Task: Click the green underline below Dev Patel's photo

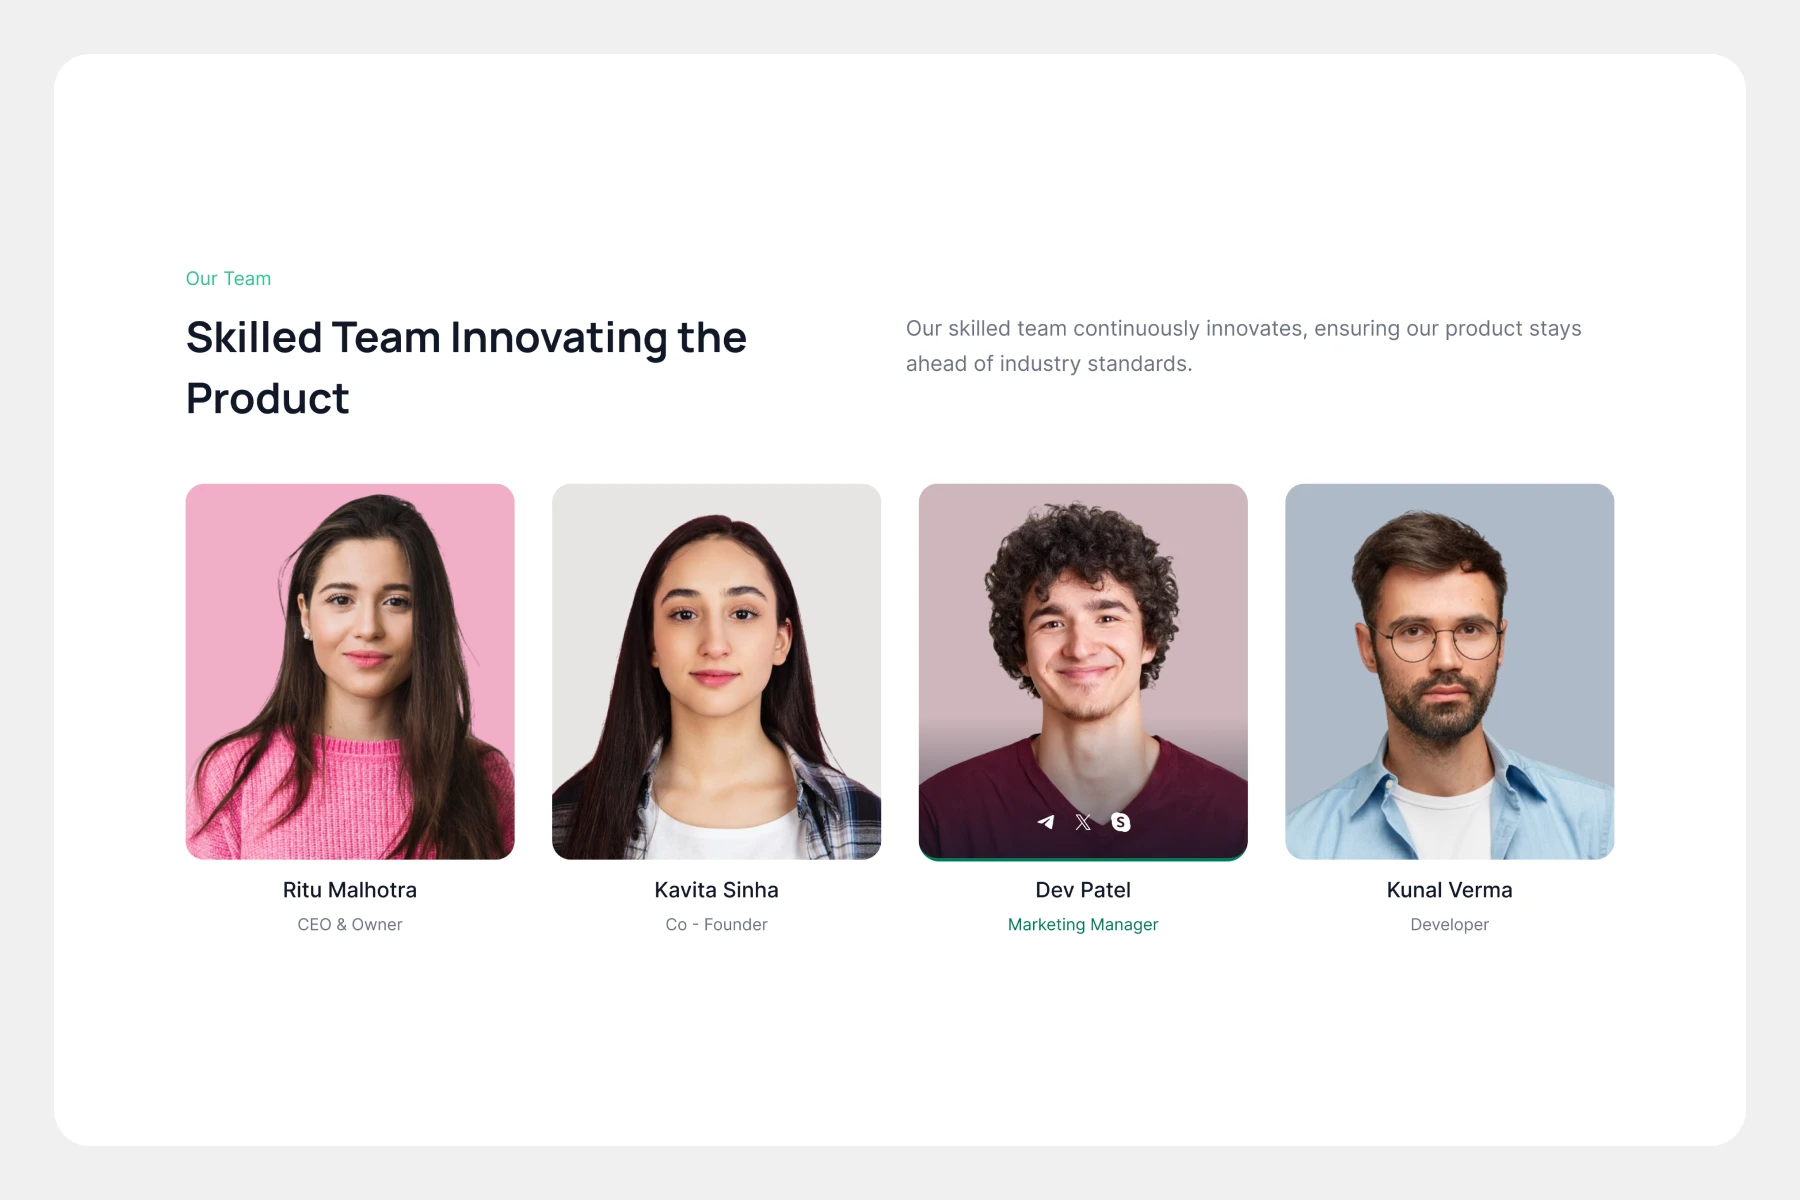Action: coord(1083,858)
